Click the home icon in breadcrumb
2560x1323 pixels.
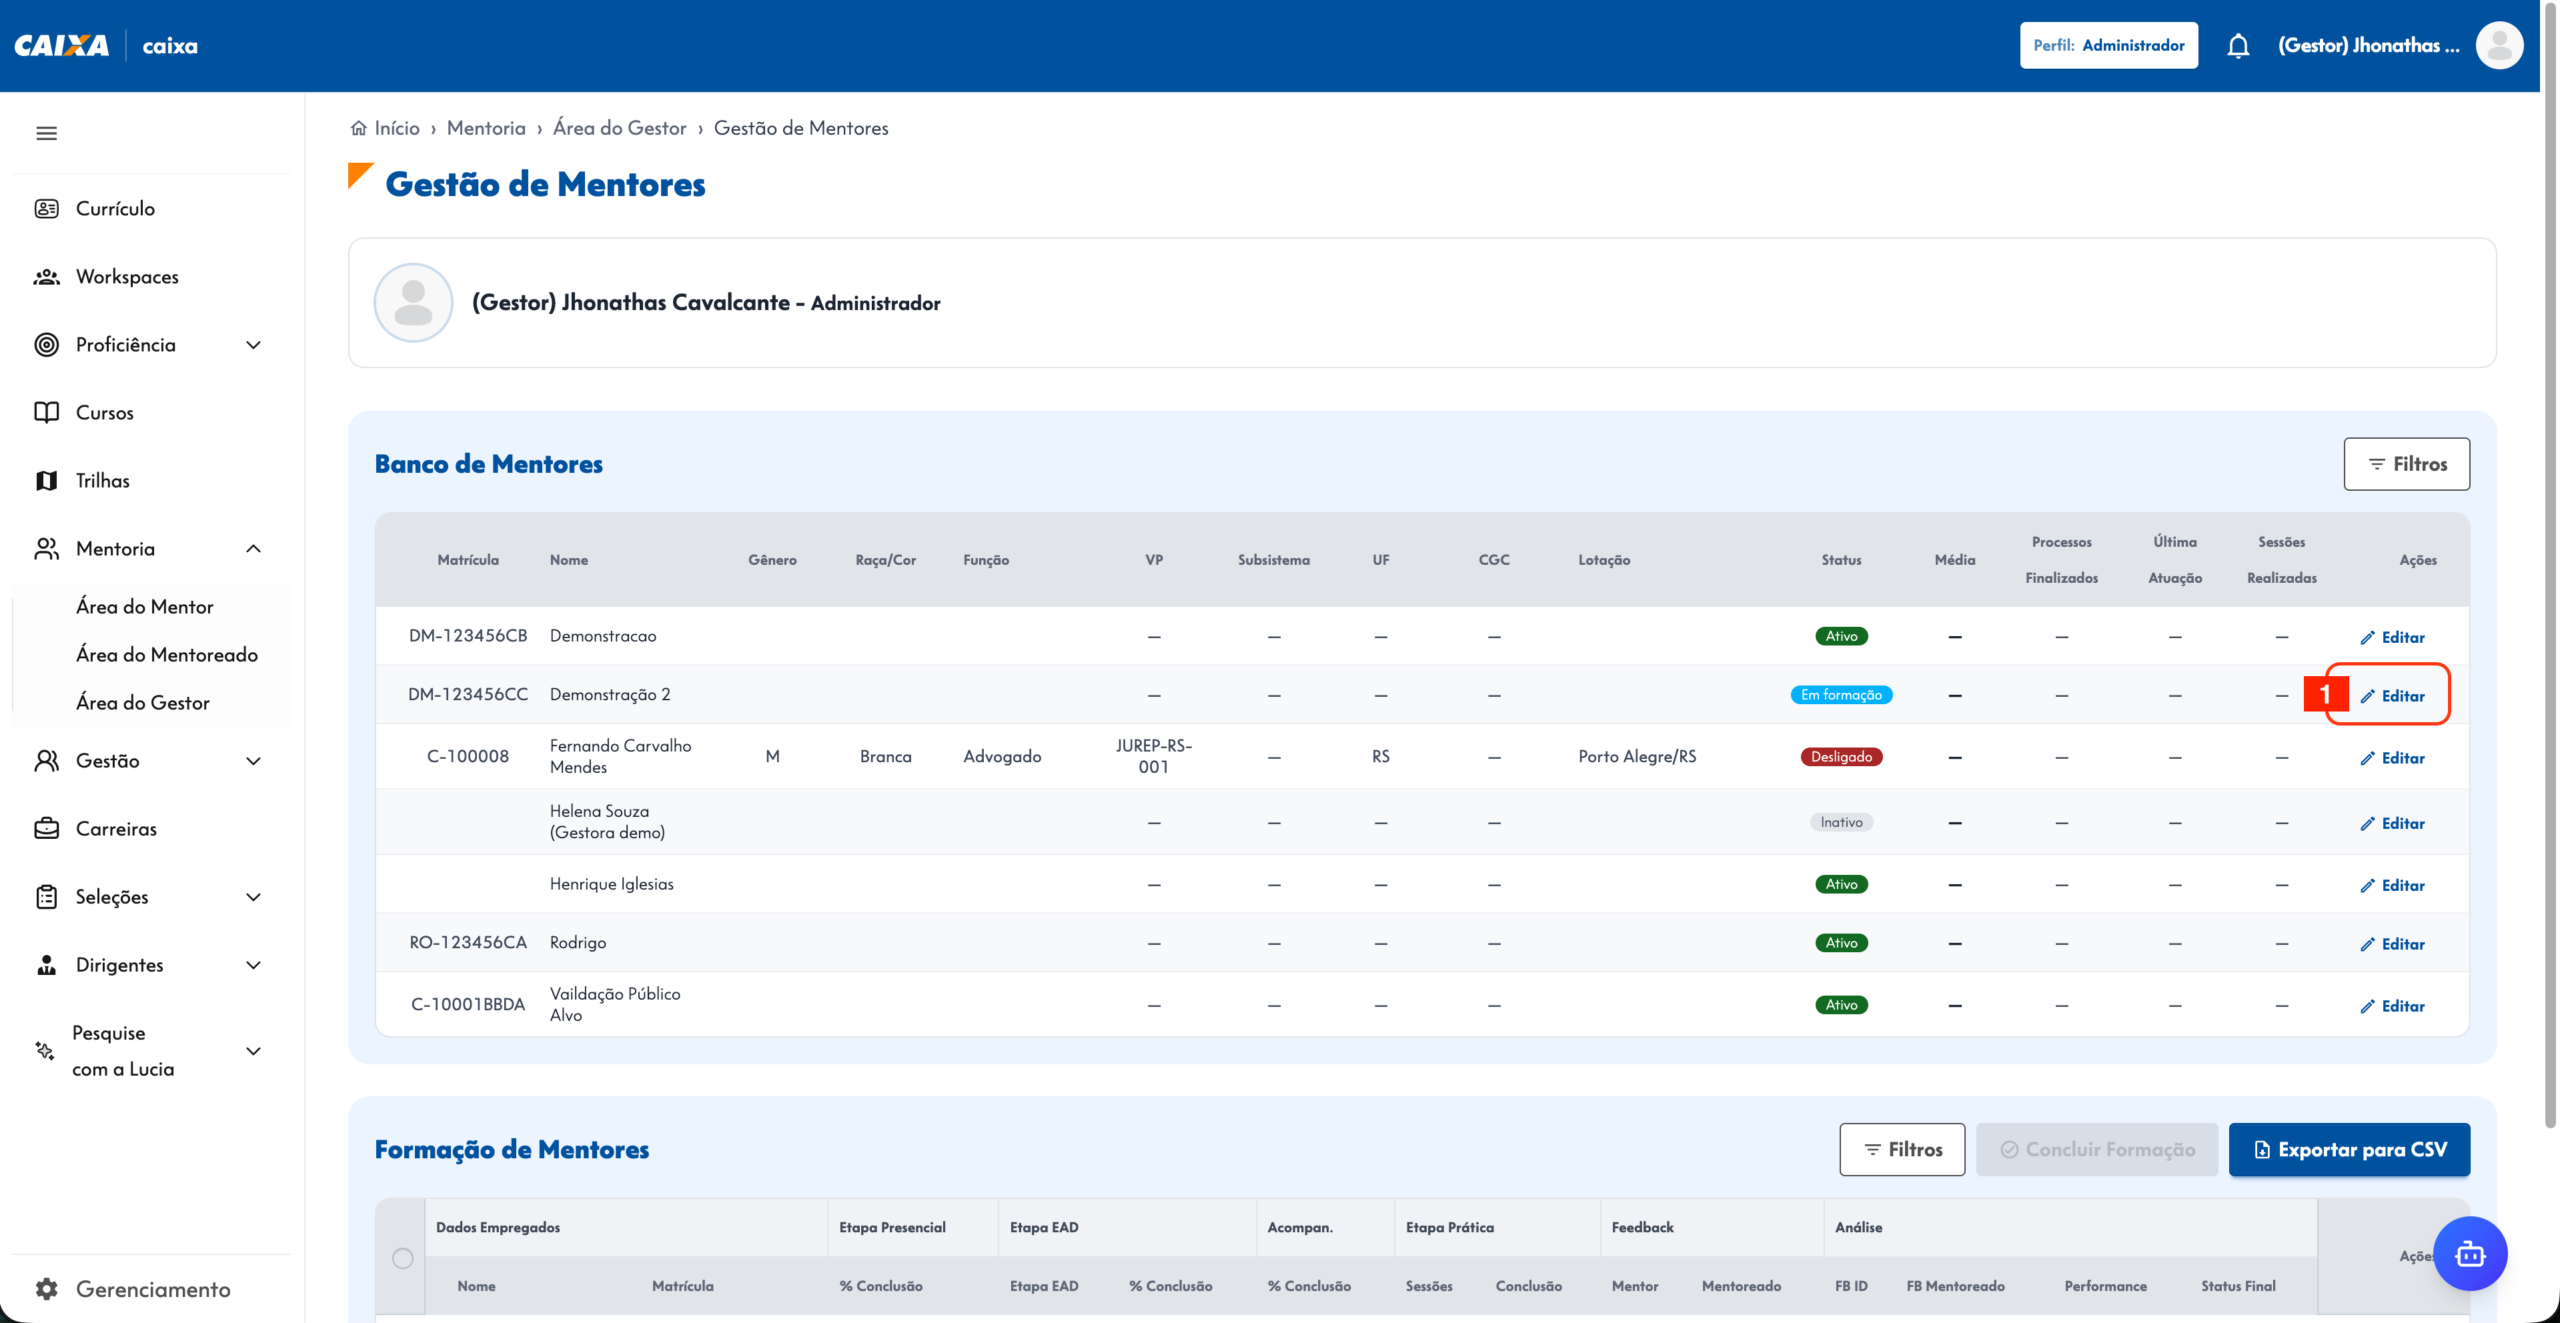point(358,128)
